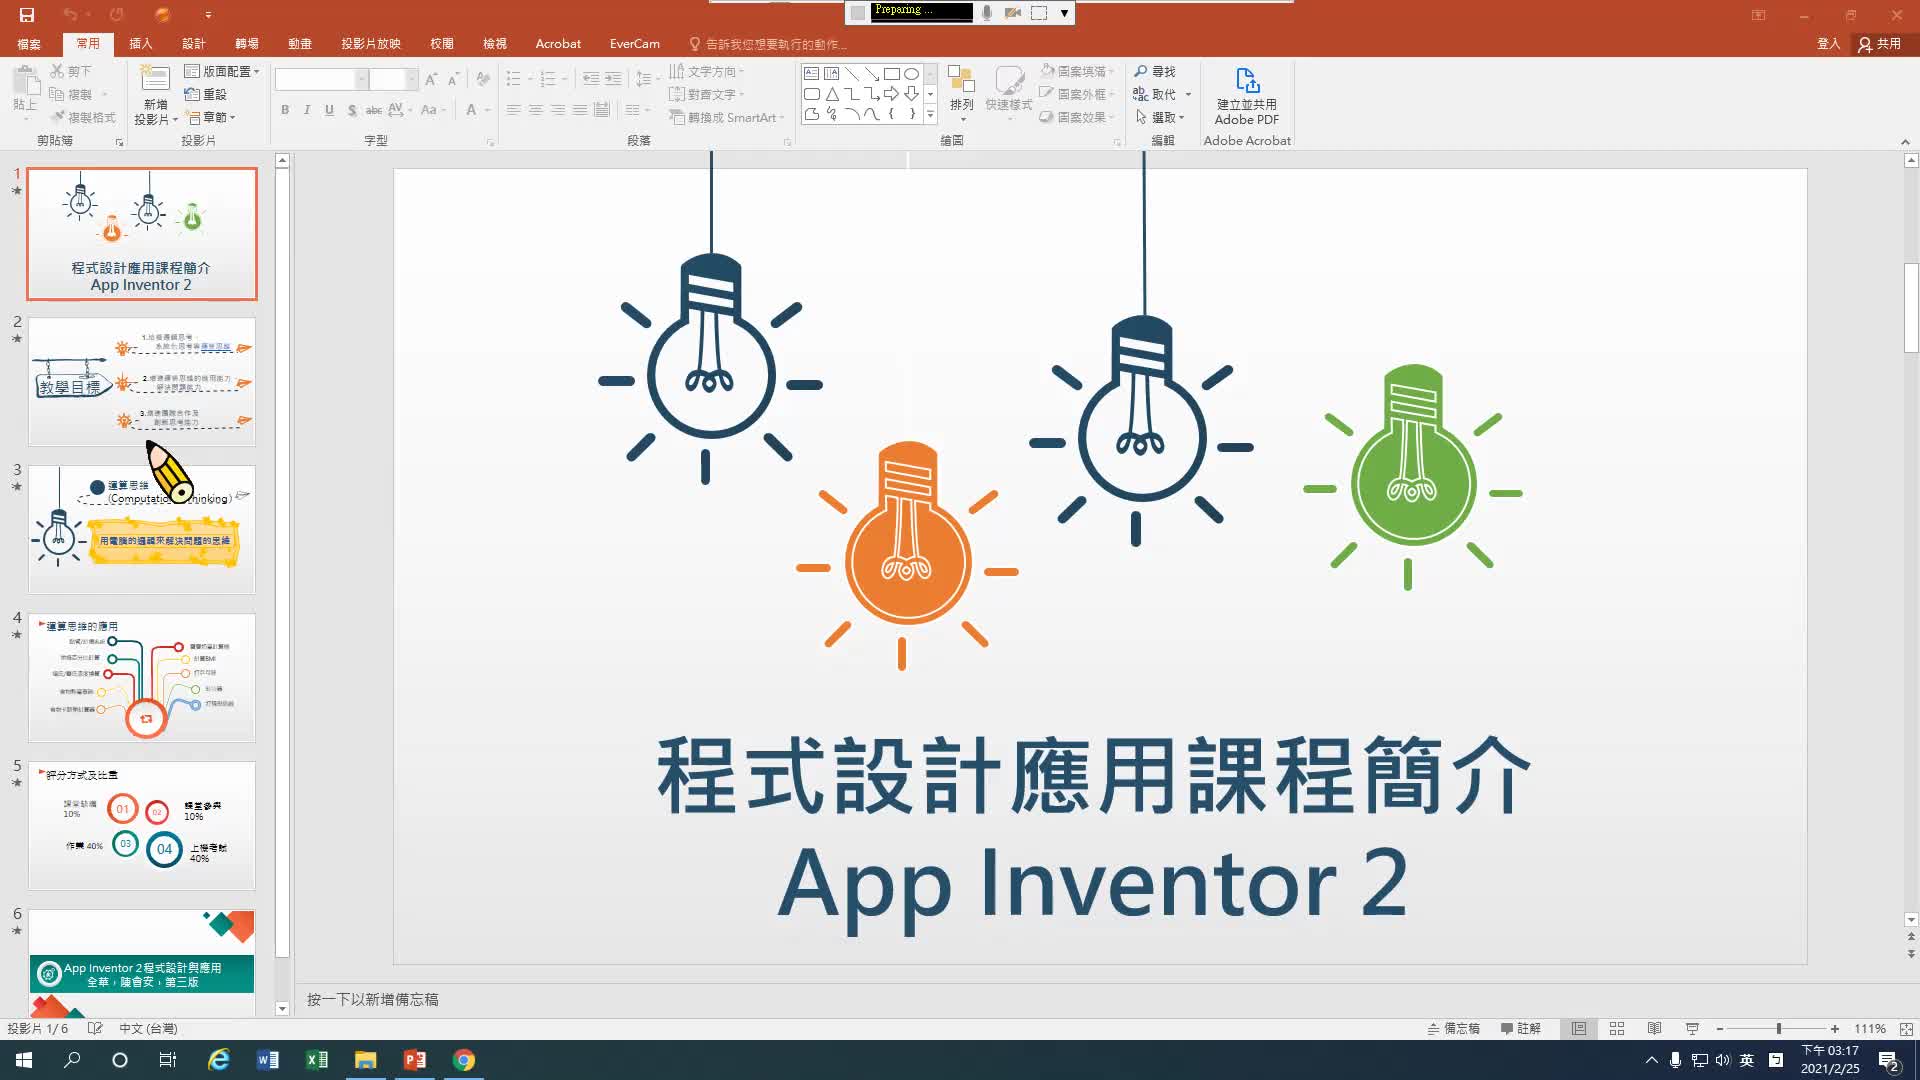This screenshot has width=1920, height=1080.
Task: Select the text box shape in gallery
Action: (x=811, y=74)
